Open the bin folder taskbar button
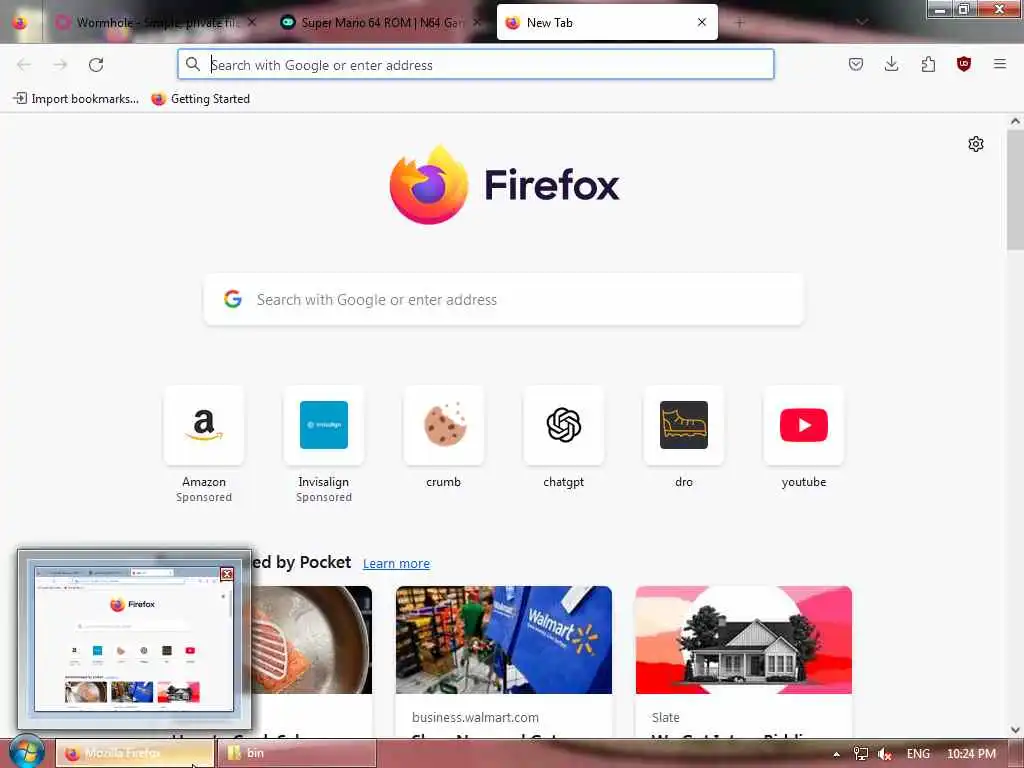Viewport: 1024px width, 768px height. pos(296,753)
